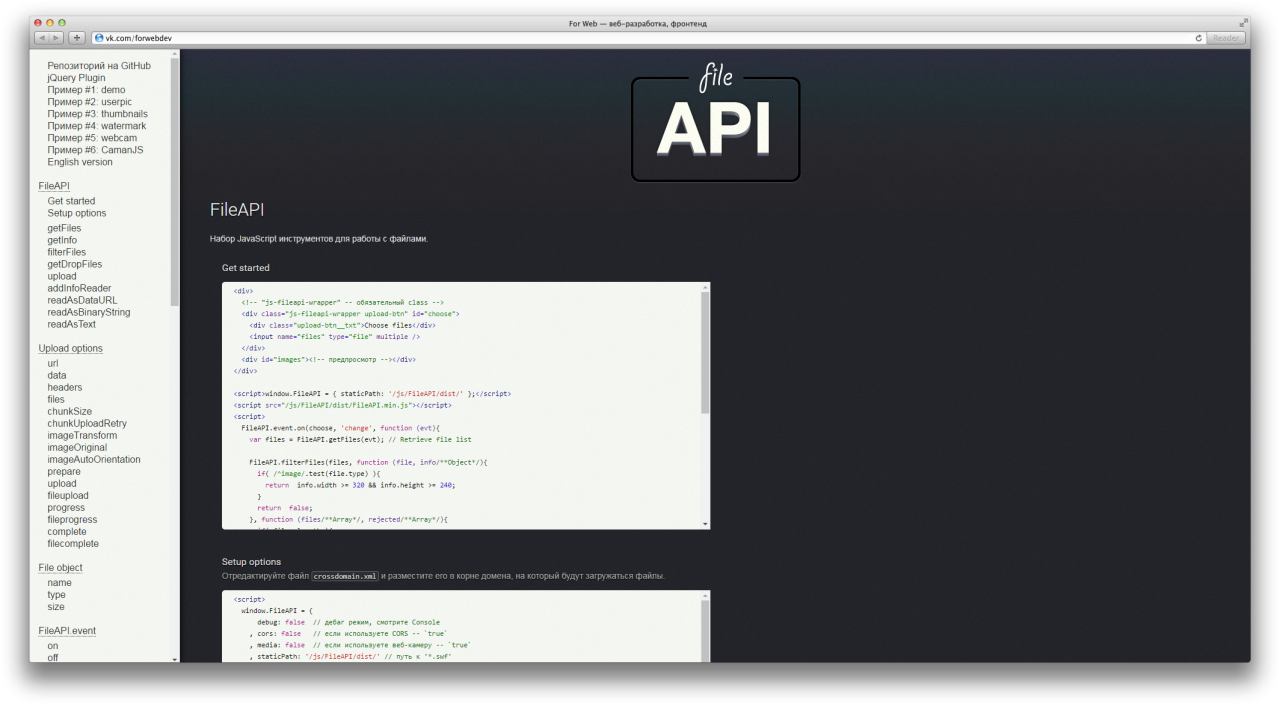
Task: Select readAsText in the sidebar
Action: click(72, 324)
